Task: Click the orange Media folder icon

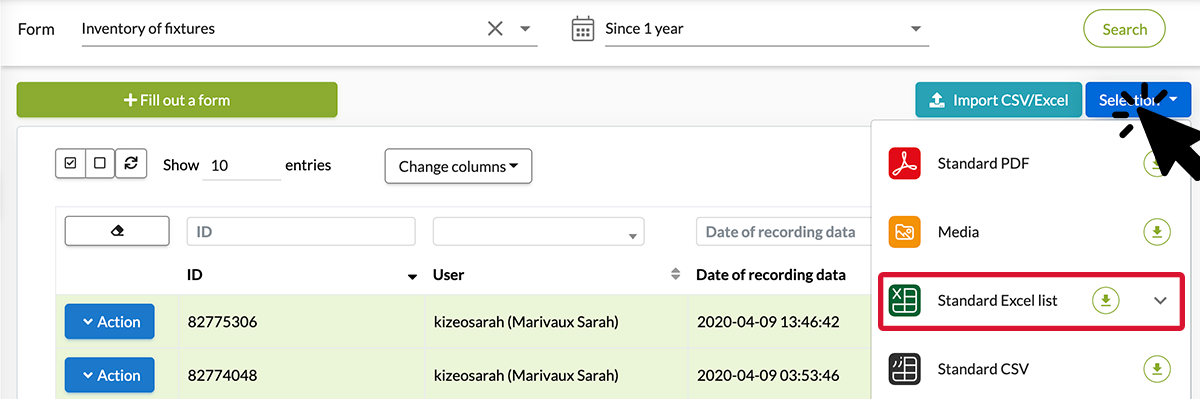Action: [x=905, y=232]
